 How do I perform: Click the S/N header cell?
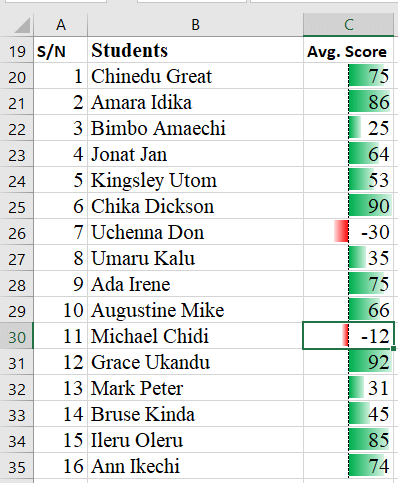tap(60, 50)
